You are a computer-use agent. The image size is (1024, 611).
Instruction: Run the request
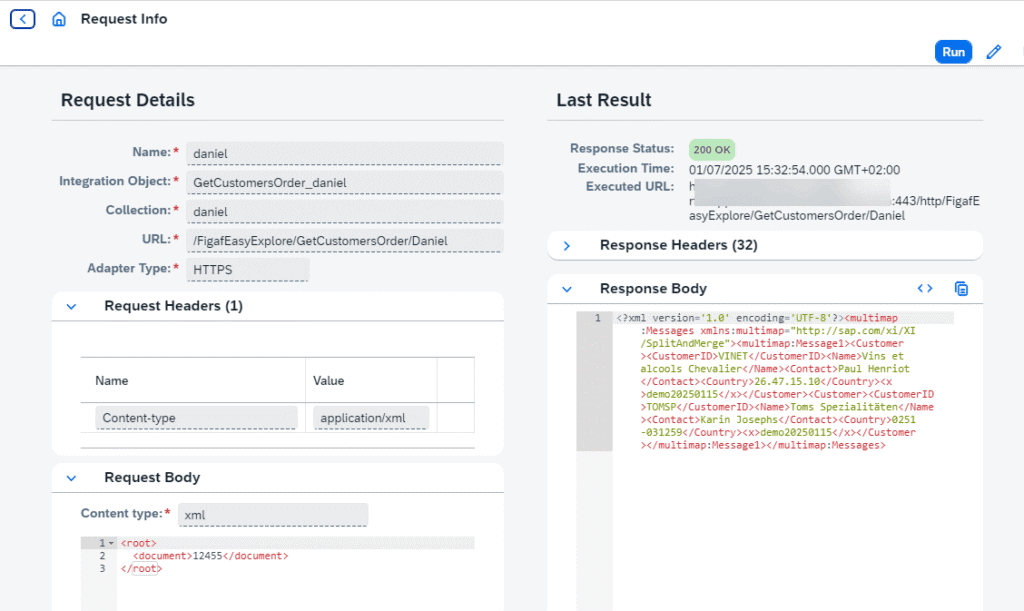click(x=953, y=52)
